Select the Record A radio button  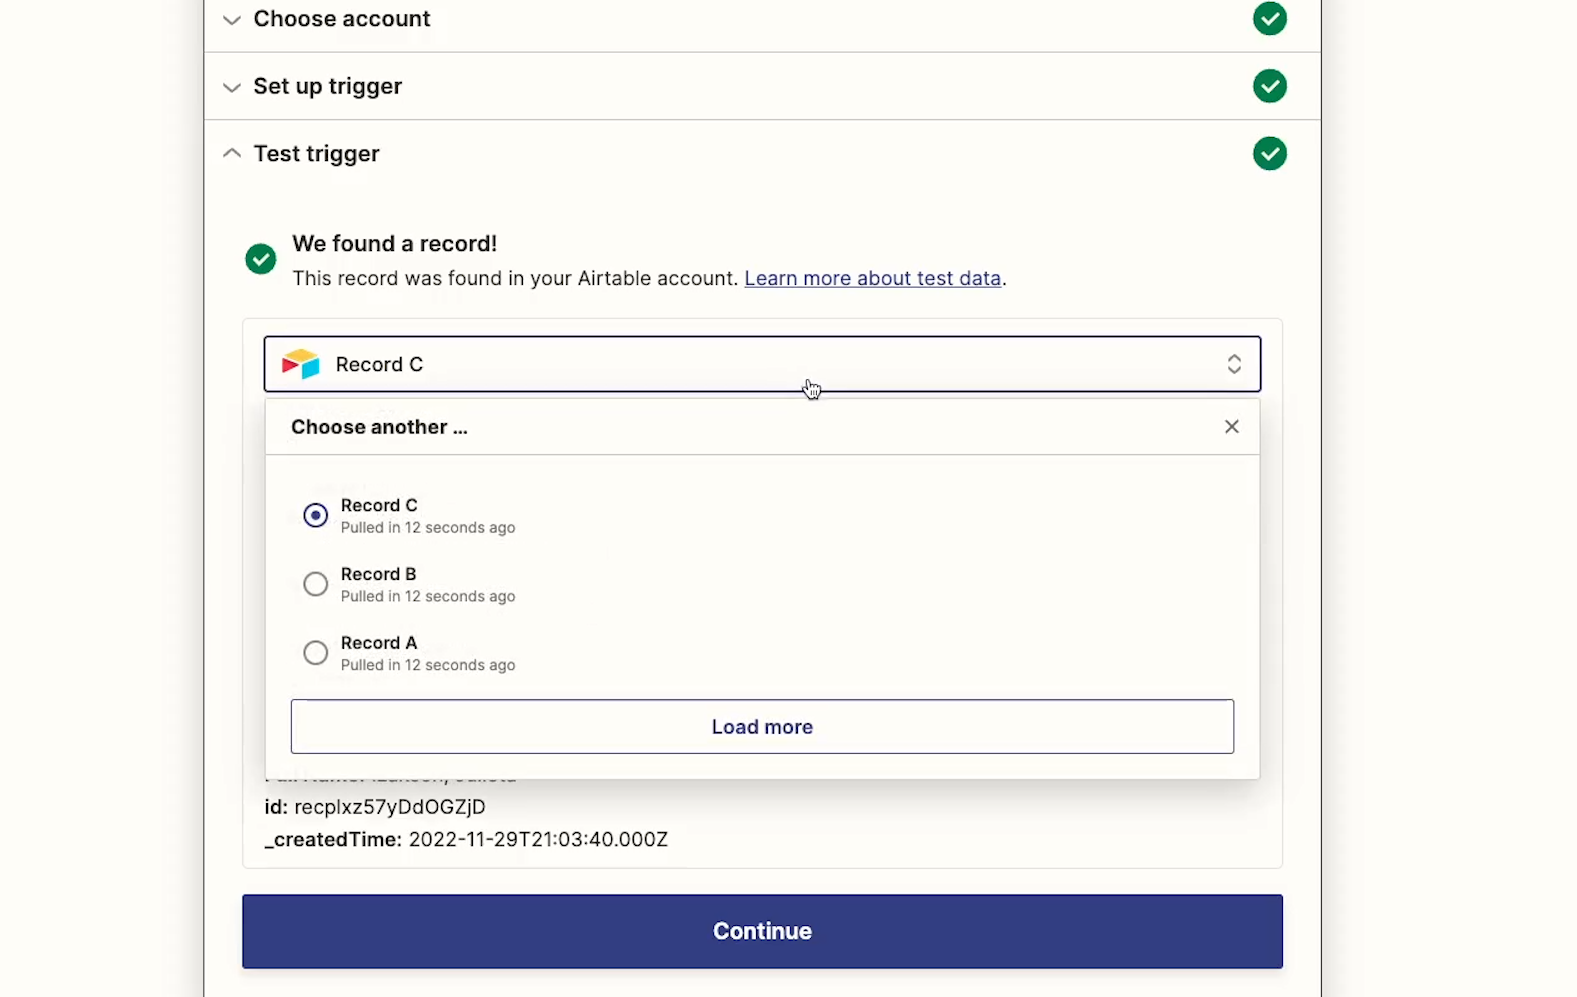tap(316, 653)
